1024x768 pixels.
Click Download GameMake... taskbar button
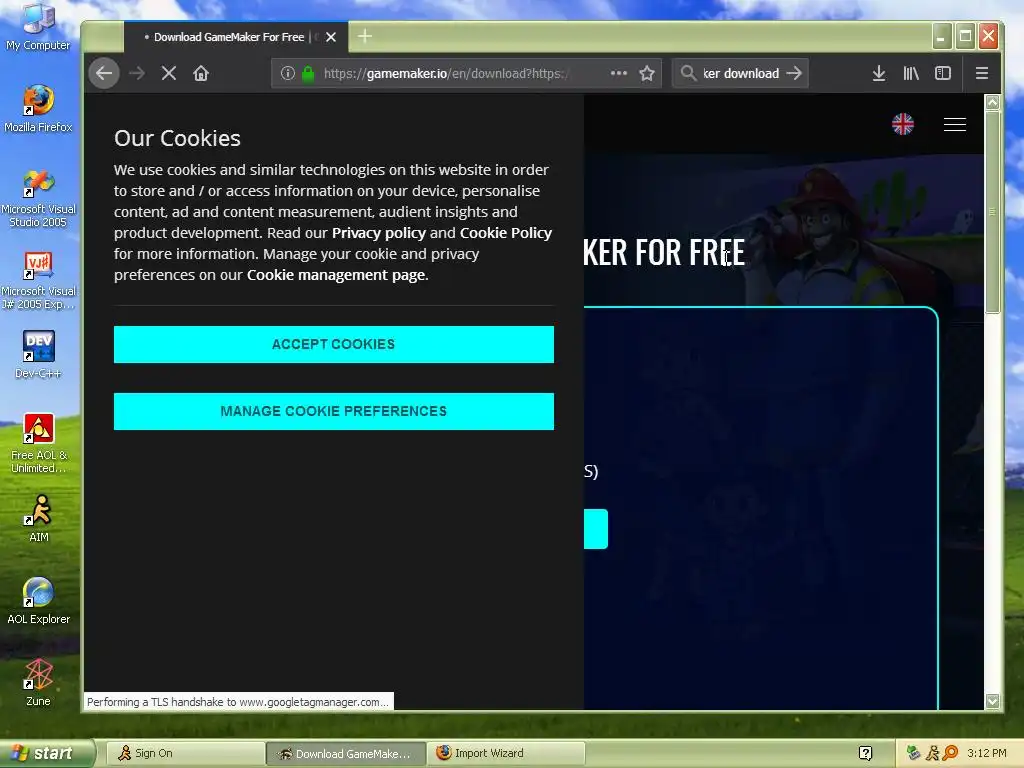point(345,753)
